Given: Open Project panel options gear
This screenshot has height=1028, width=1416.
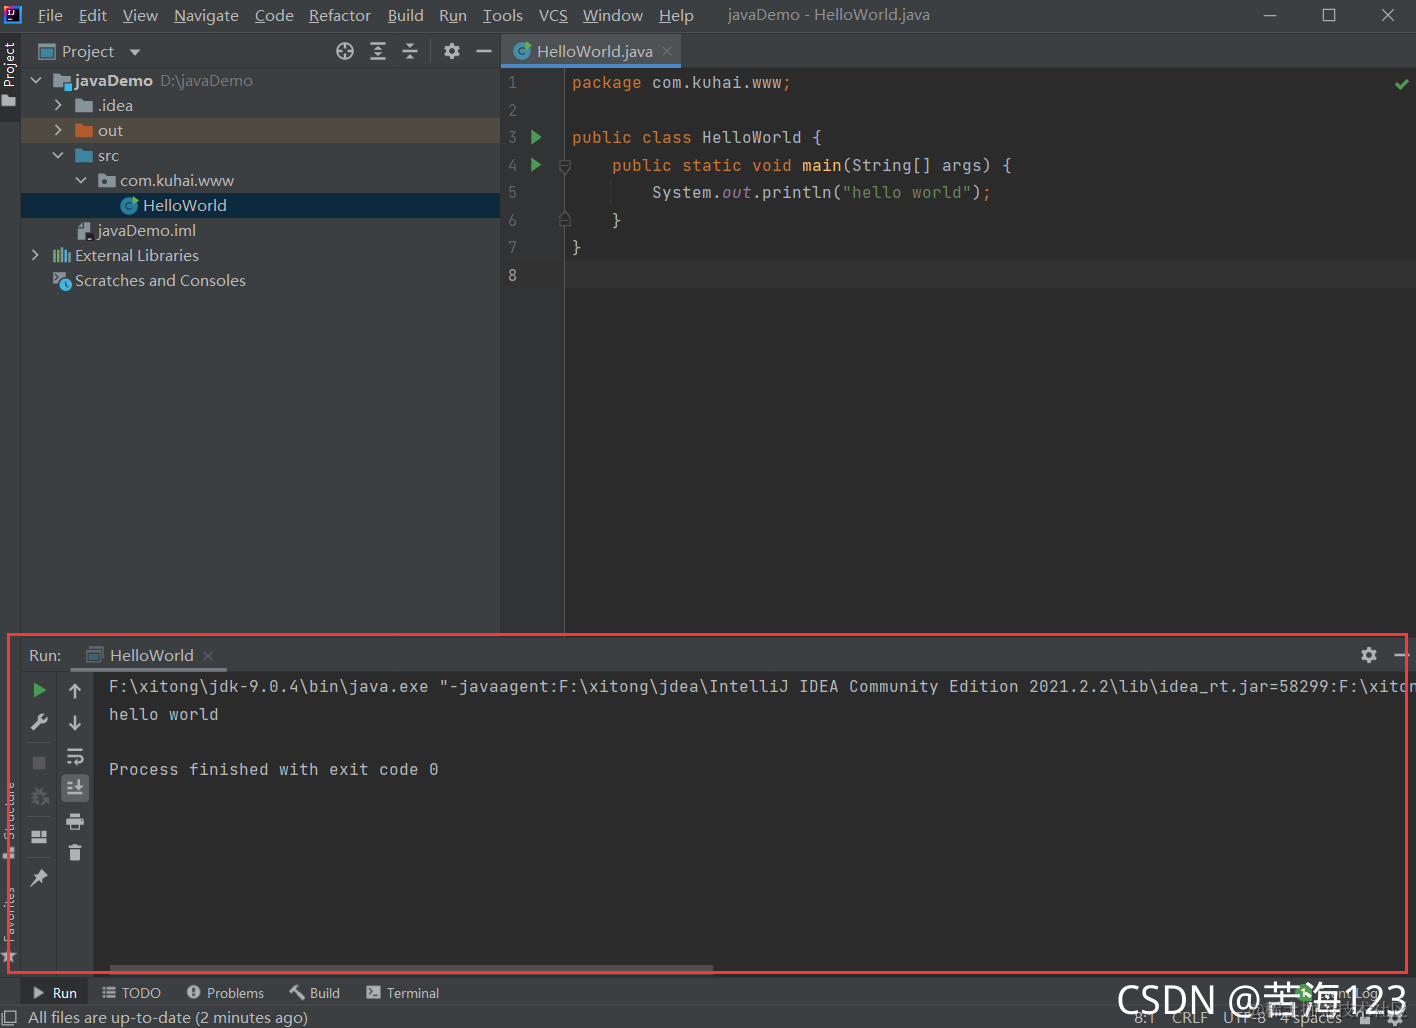Looking at the screenshot, I should [x=452, y=51].
